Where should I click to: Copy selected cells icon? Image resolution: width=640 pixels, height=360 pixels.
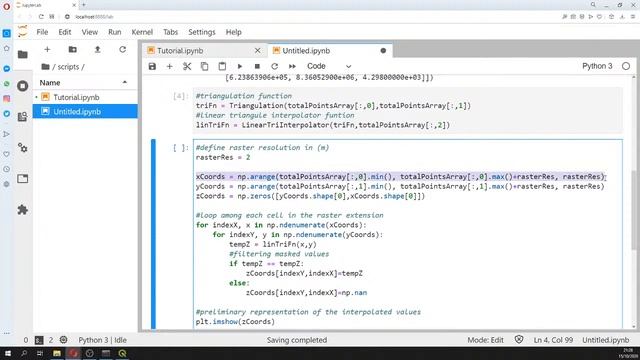(204, 66)
